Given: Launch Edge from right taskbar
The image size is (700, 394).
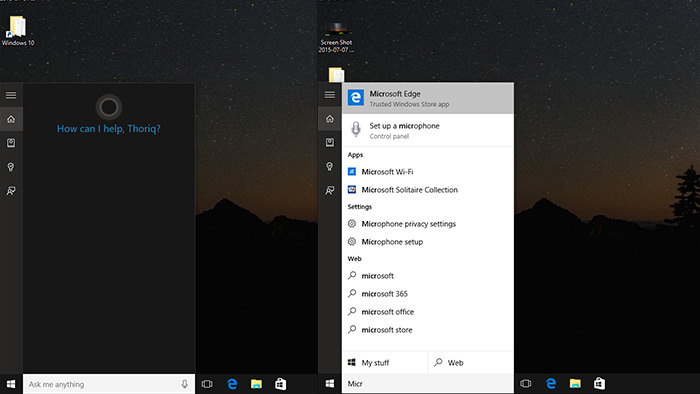Looking at the screenshot, I should click(x=551, y=383).
